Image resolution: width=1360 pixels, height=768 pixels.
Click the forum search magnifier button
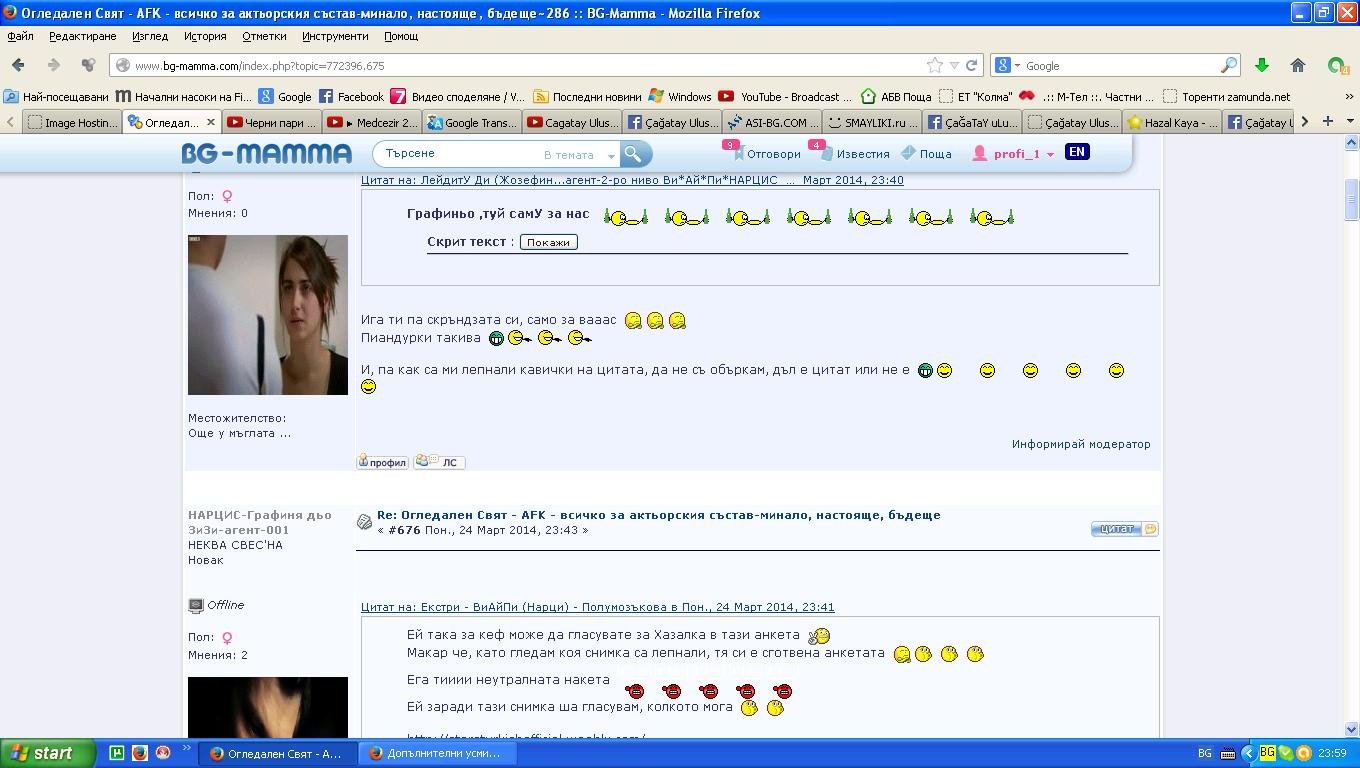pyautogui.click(x=633, y=154)
